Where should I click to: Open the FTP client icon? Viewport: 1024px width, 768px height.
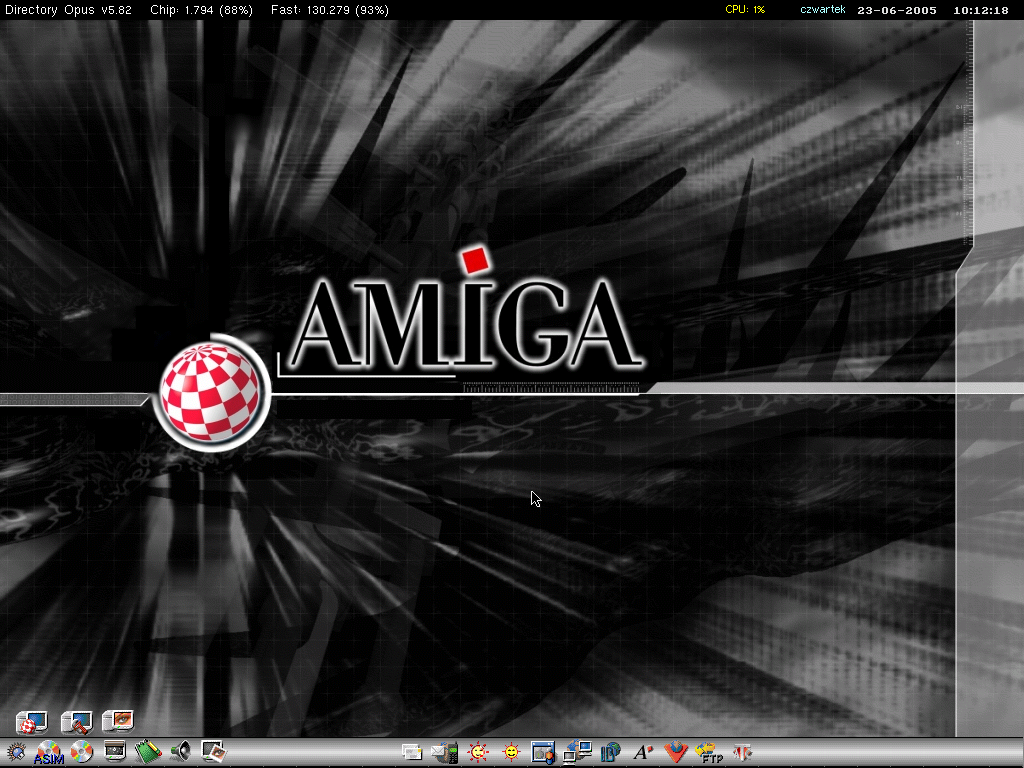pyautogui.click(x=709, y=752)
